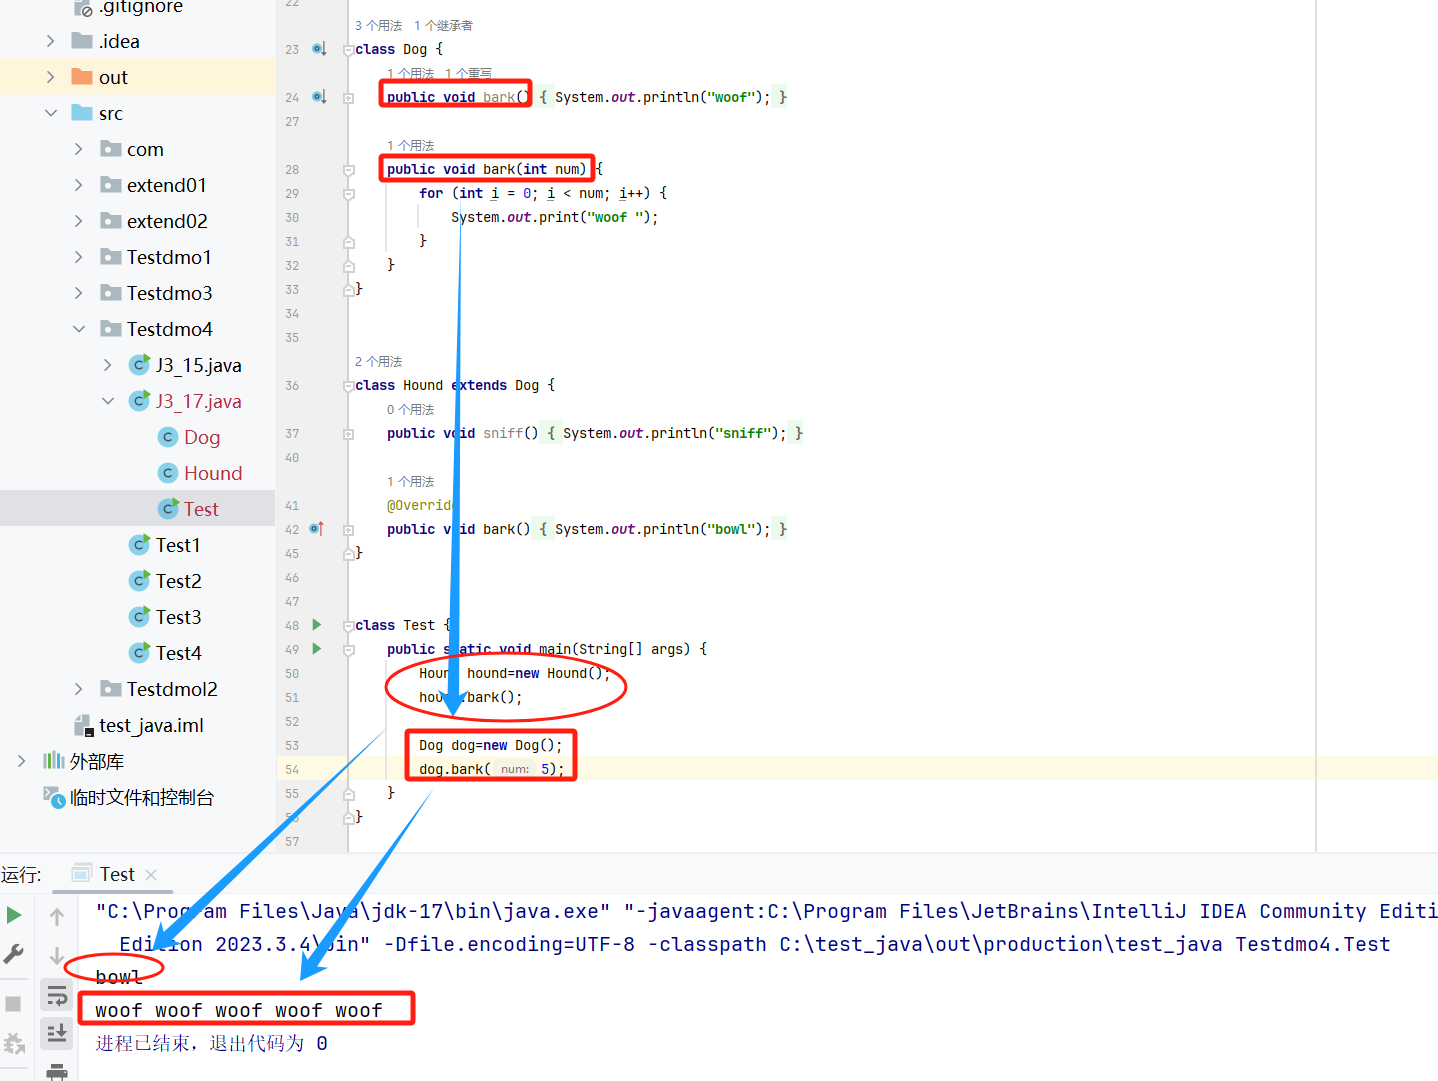
Task: Collapse the Testdmo4 package
Action: (x=79, y=329)
